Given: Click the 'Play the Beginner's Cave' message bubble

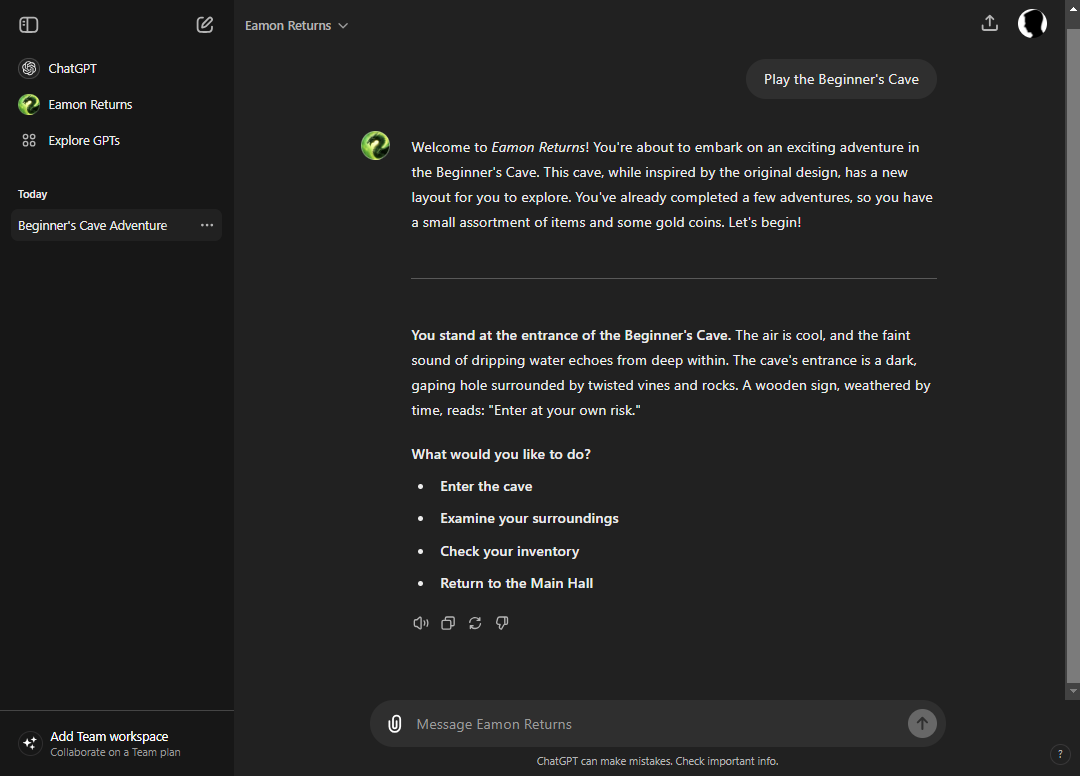Looking at the screenshot, I should tap(841, 79).
